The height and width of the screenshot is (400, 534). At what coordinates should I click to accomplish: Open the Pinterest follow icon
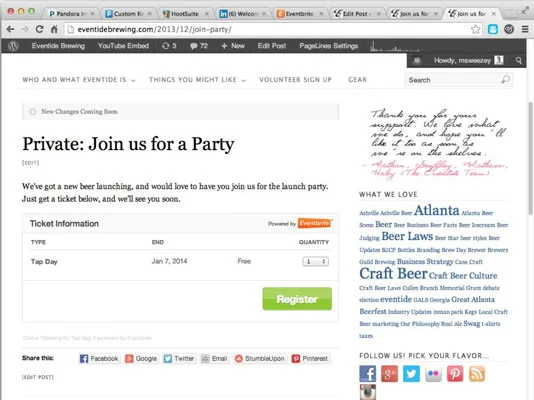455,373
